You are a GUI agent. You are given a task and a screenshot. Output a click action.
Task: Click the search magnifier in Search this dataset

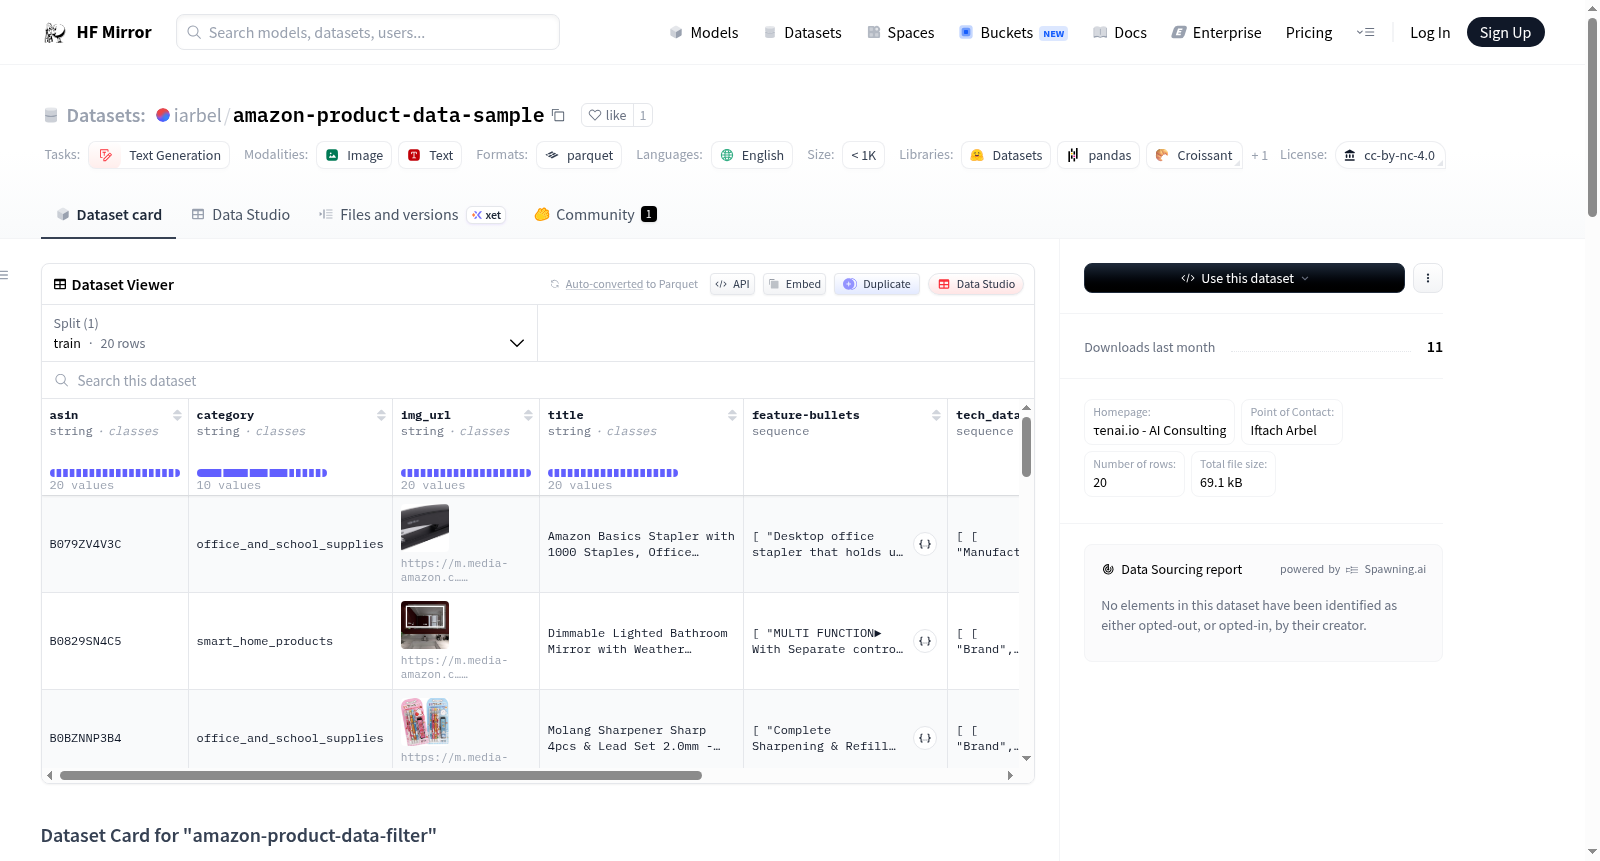[62, 380]
